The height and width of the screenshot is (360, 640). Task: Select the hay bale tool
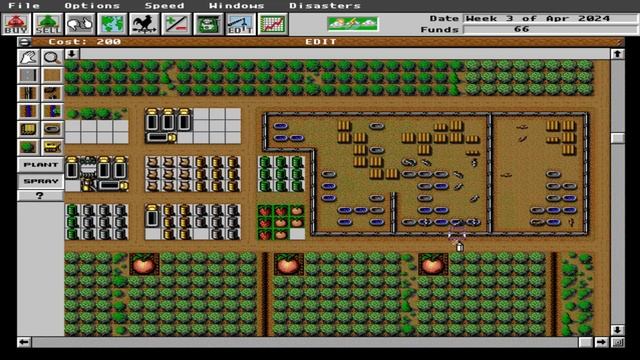(29, 129)
